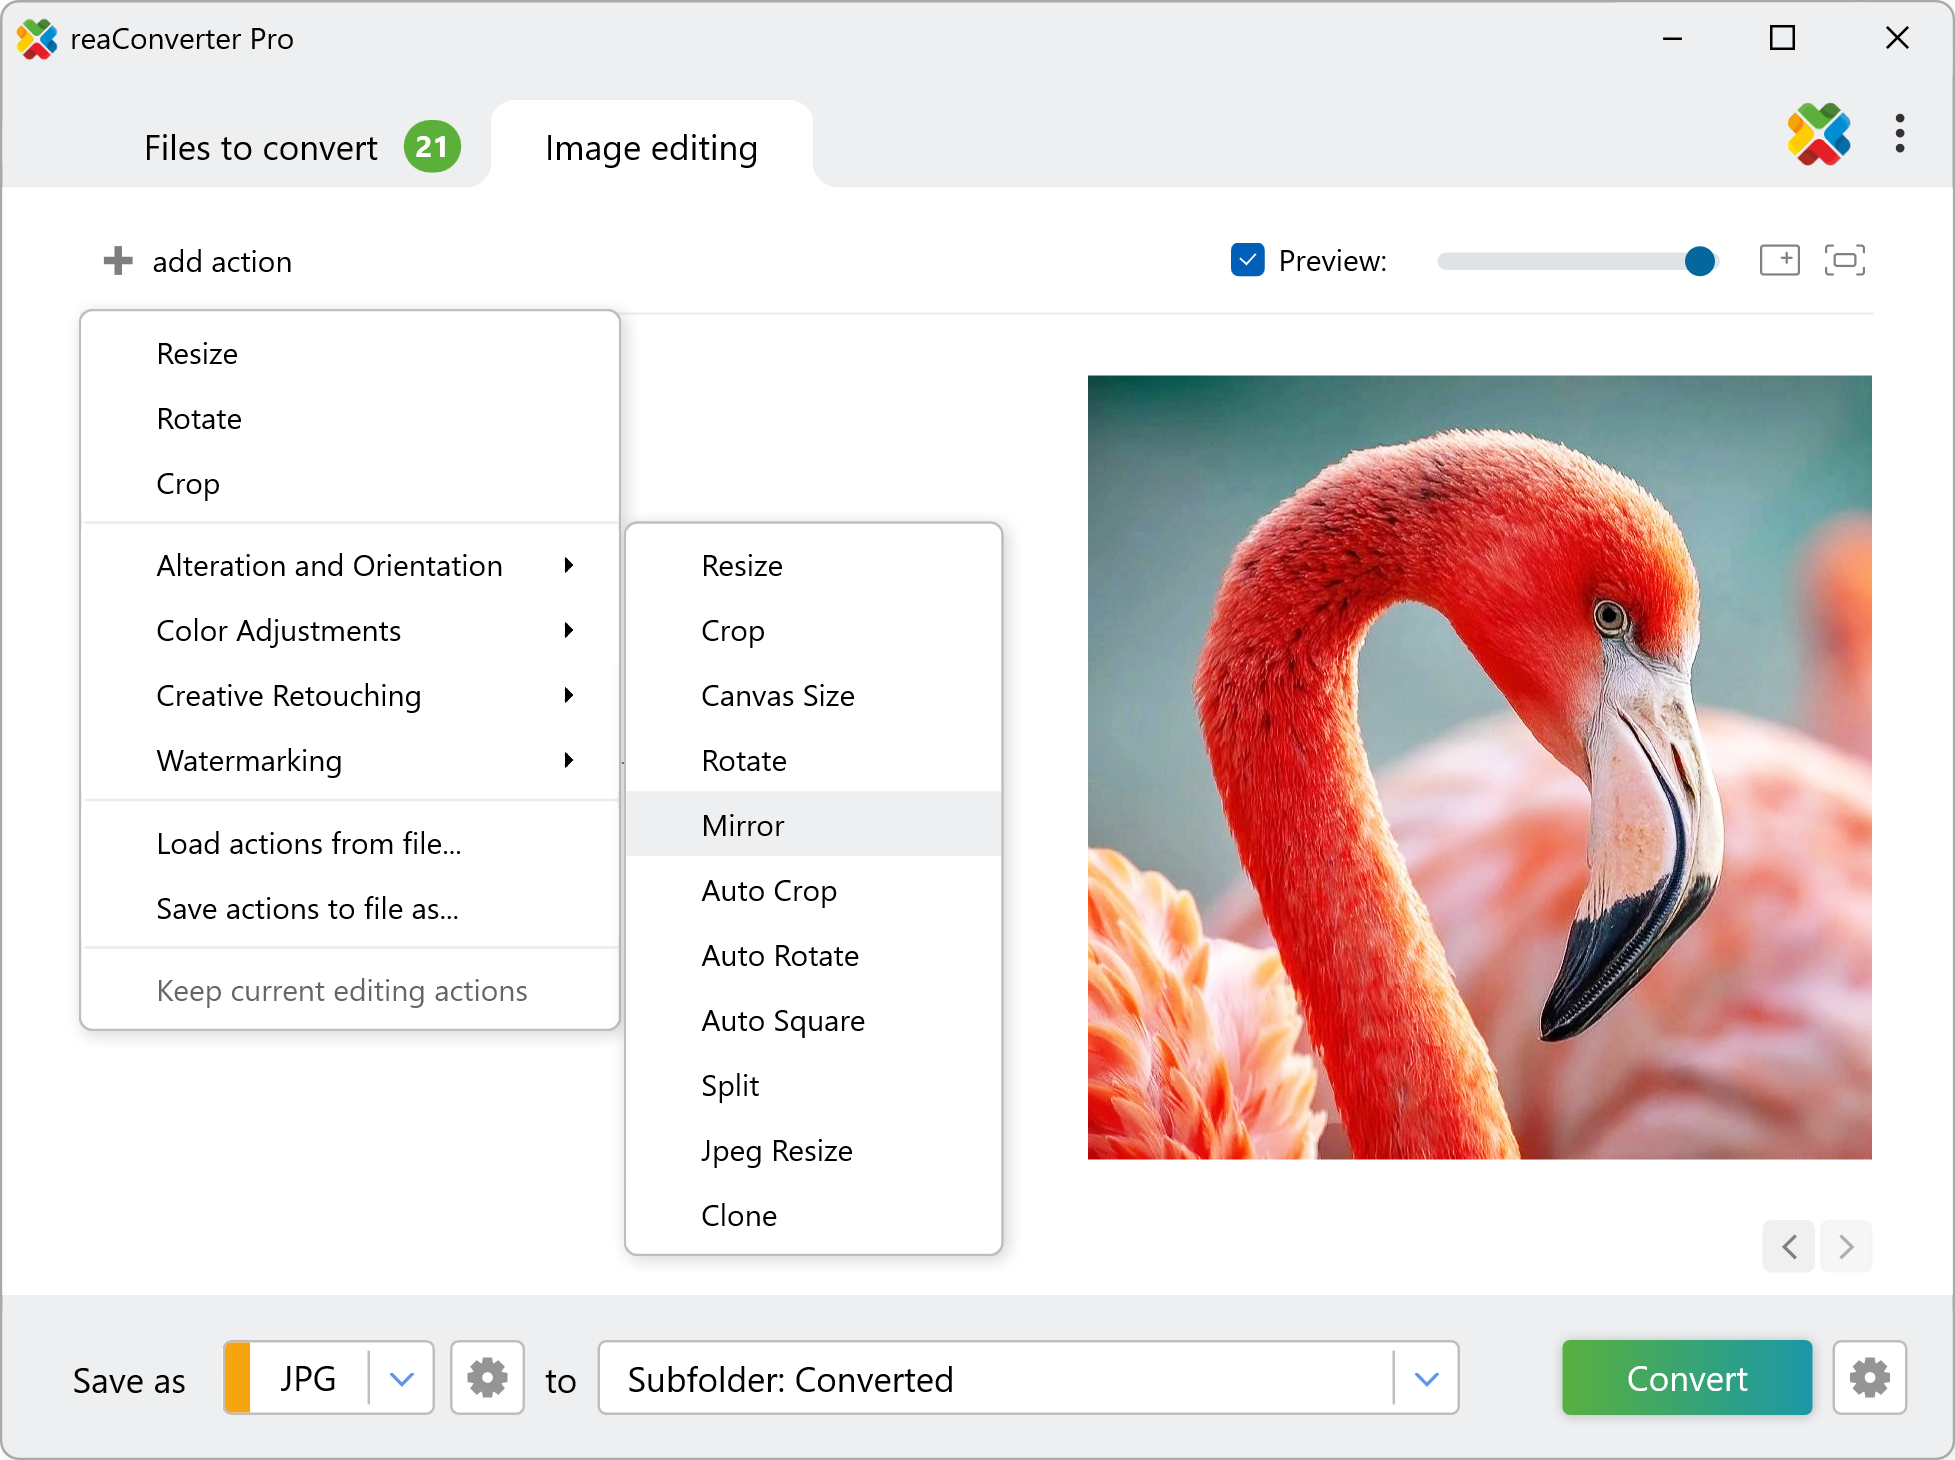Show previous preview image

click(x=1789, y=1246)
